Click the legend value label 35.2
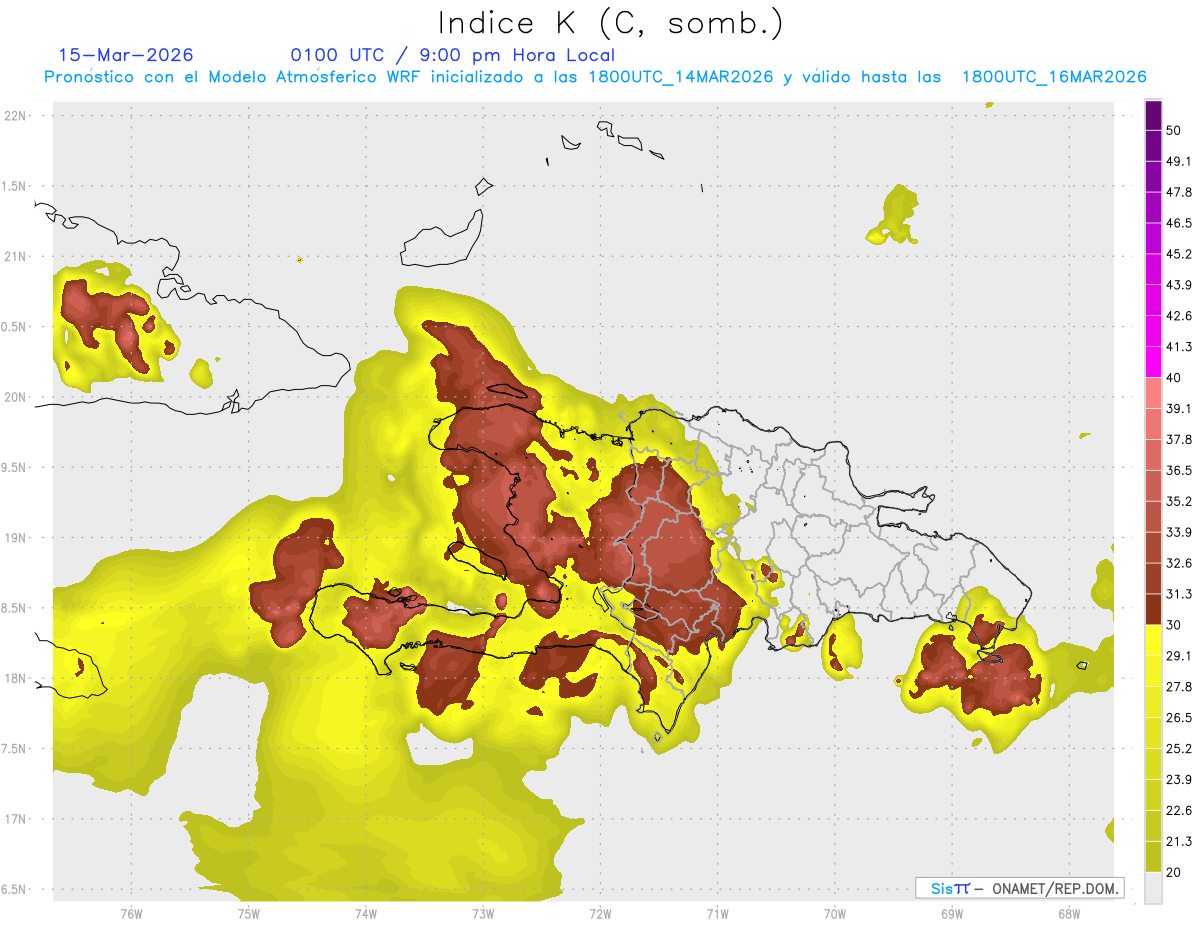1200x927 pixels. coord(1179,501)
